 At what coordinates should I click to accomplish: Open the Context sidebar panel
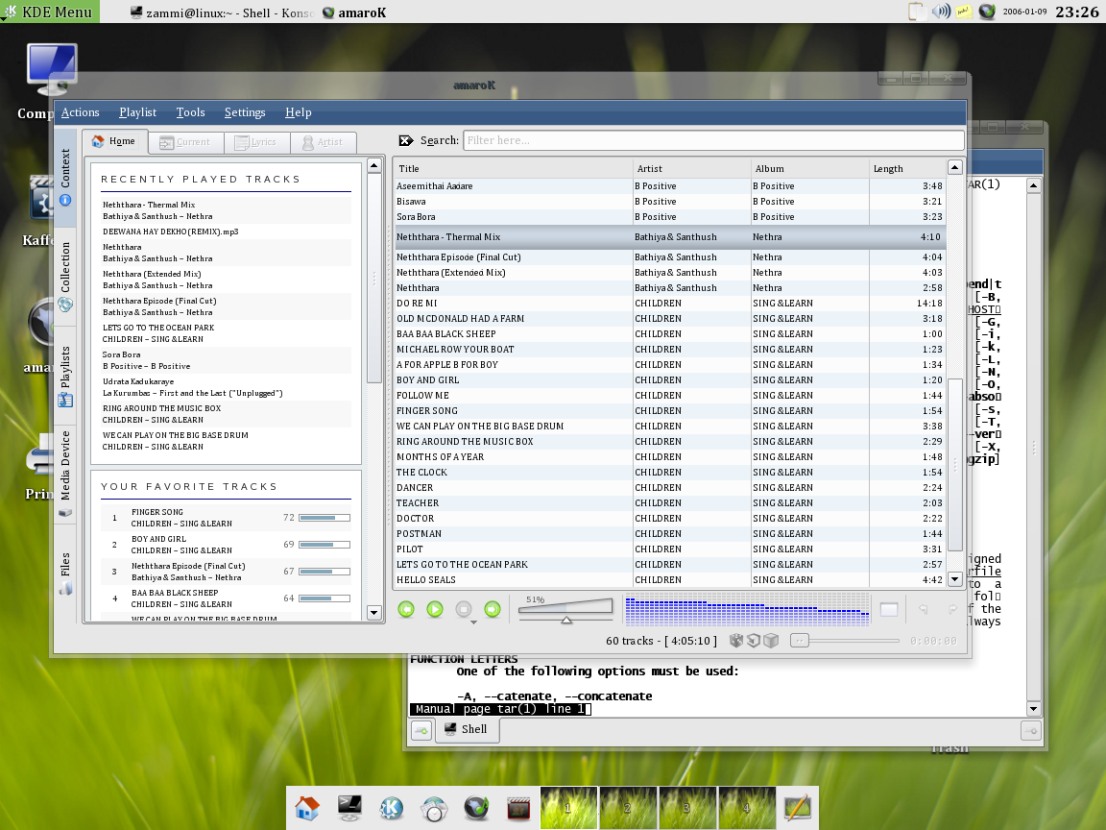(x=66, y=178)
